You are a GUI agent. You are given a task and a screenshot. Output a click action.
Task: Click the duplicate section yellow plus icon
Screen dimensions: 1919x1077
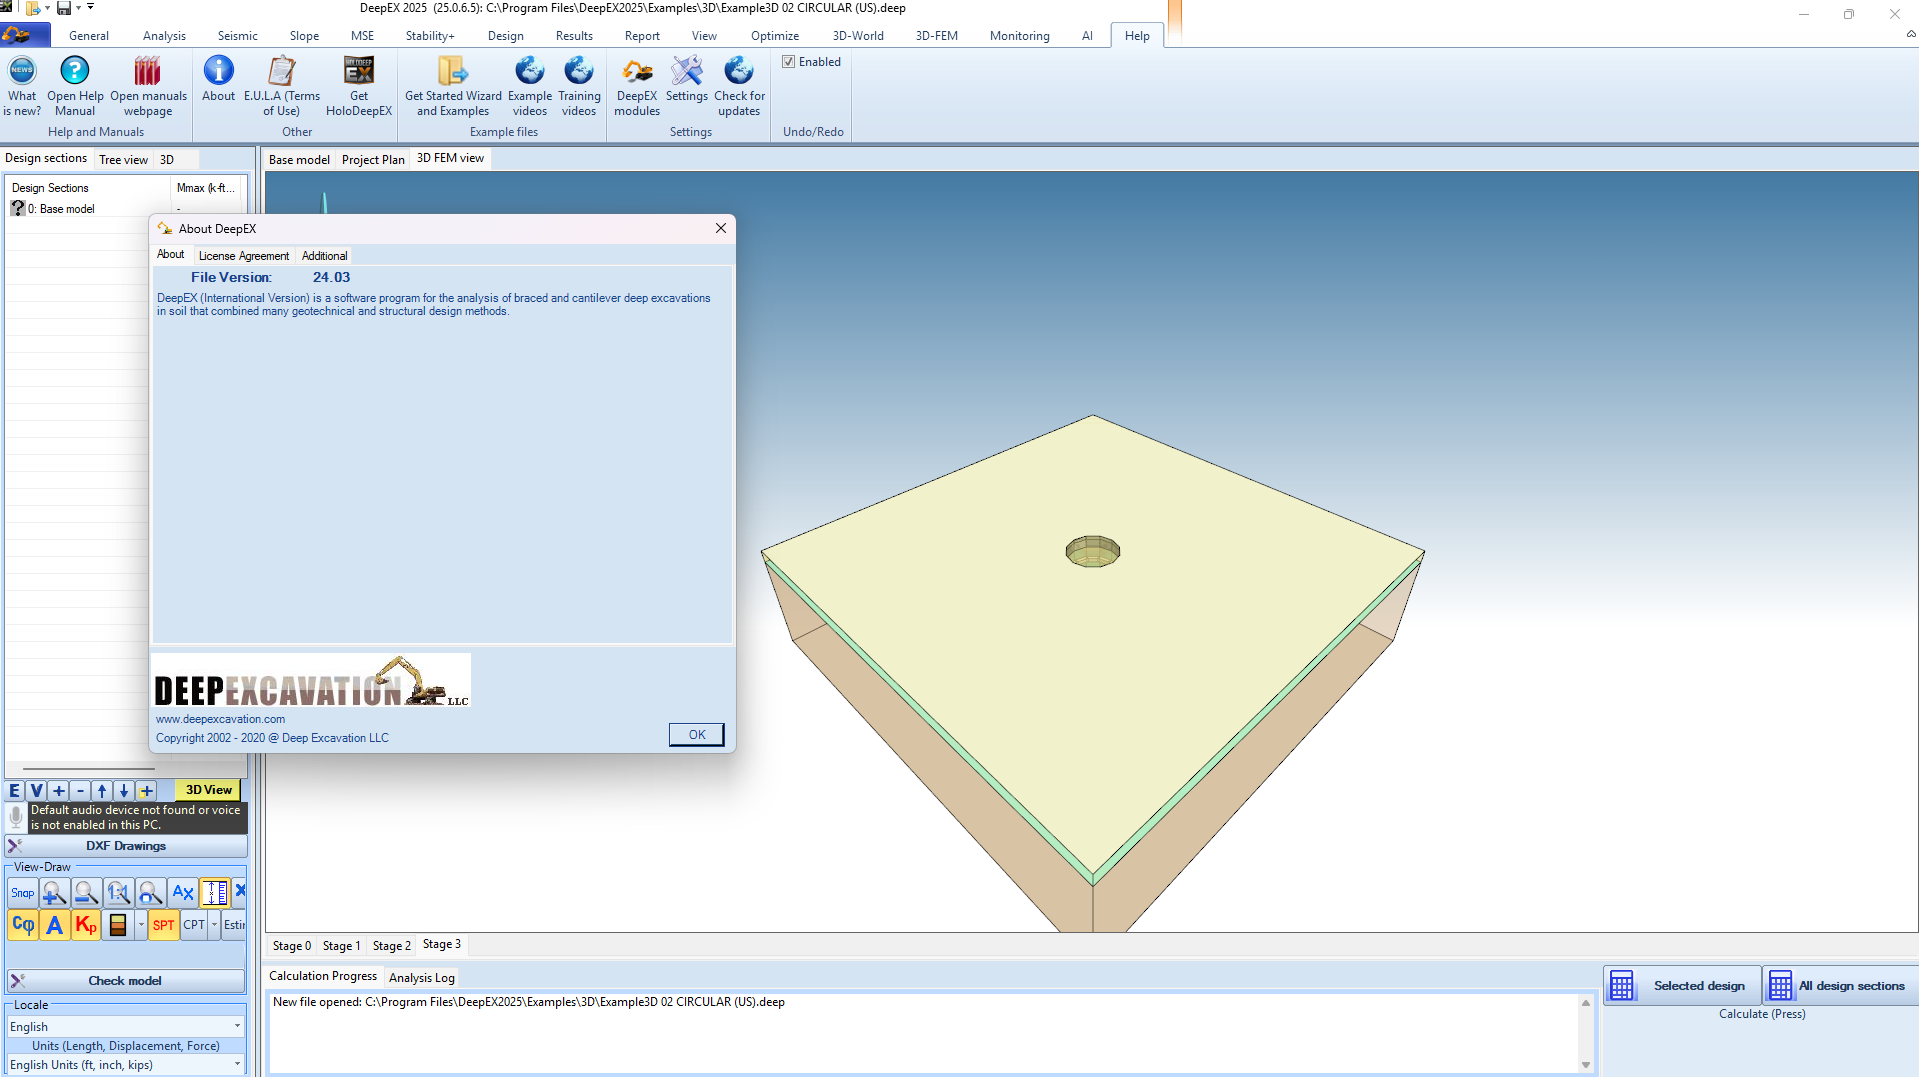coord(146,790)
